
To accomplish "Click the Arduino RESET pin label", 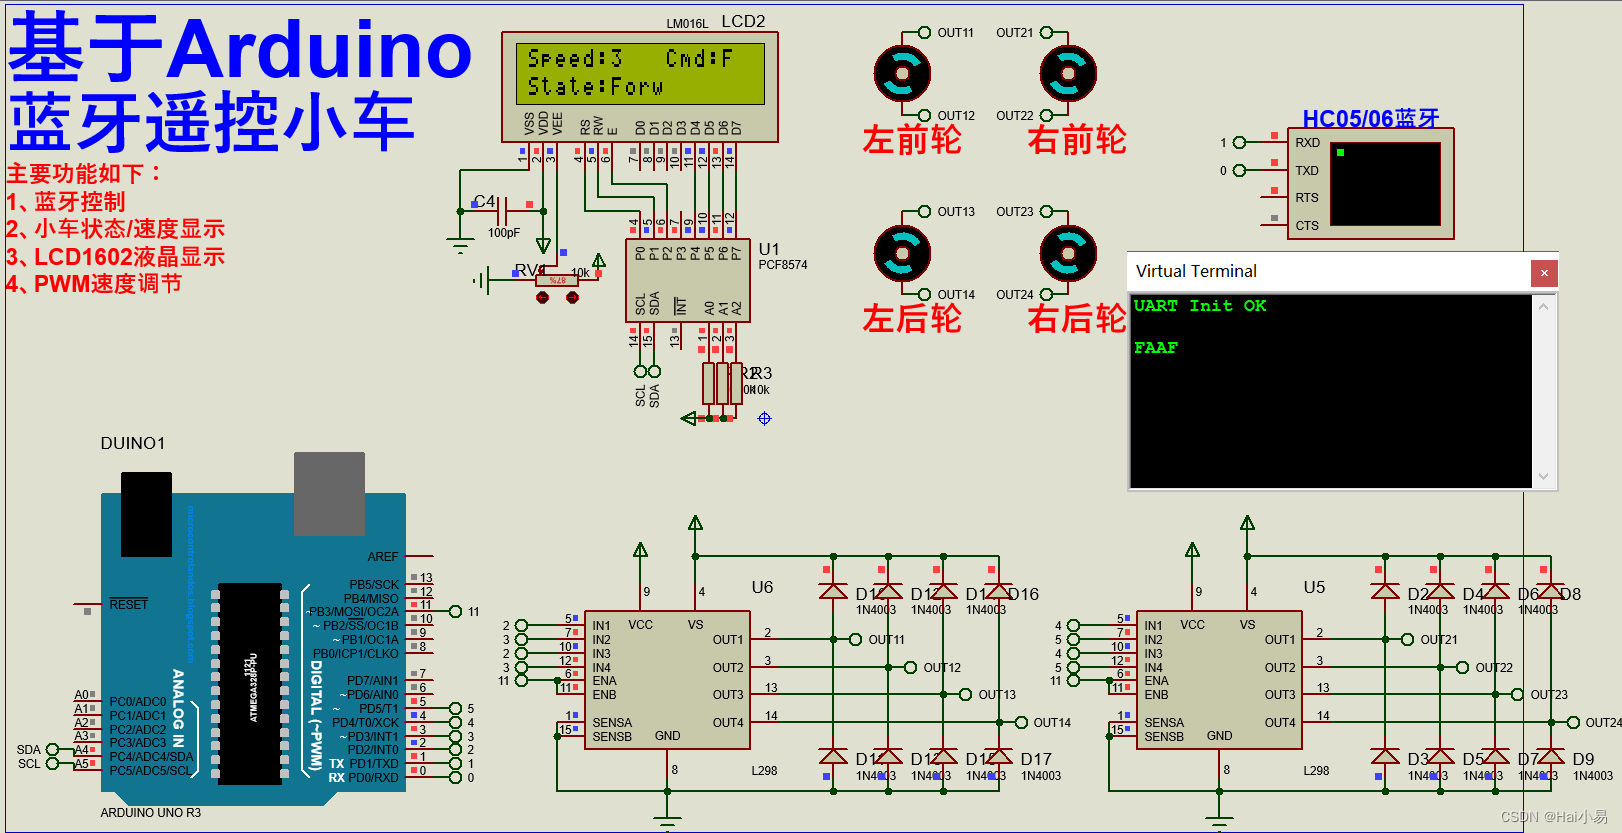I will point(128,605).
